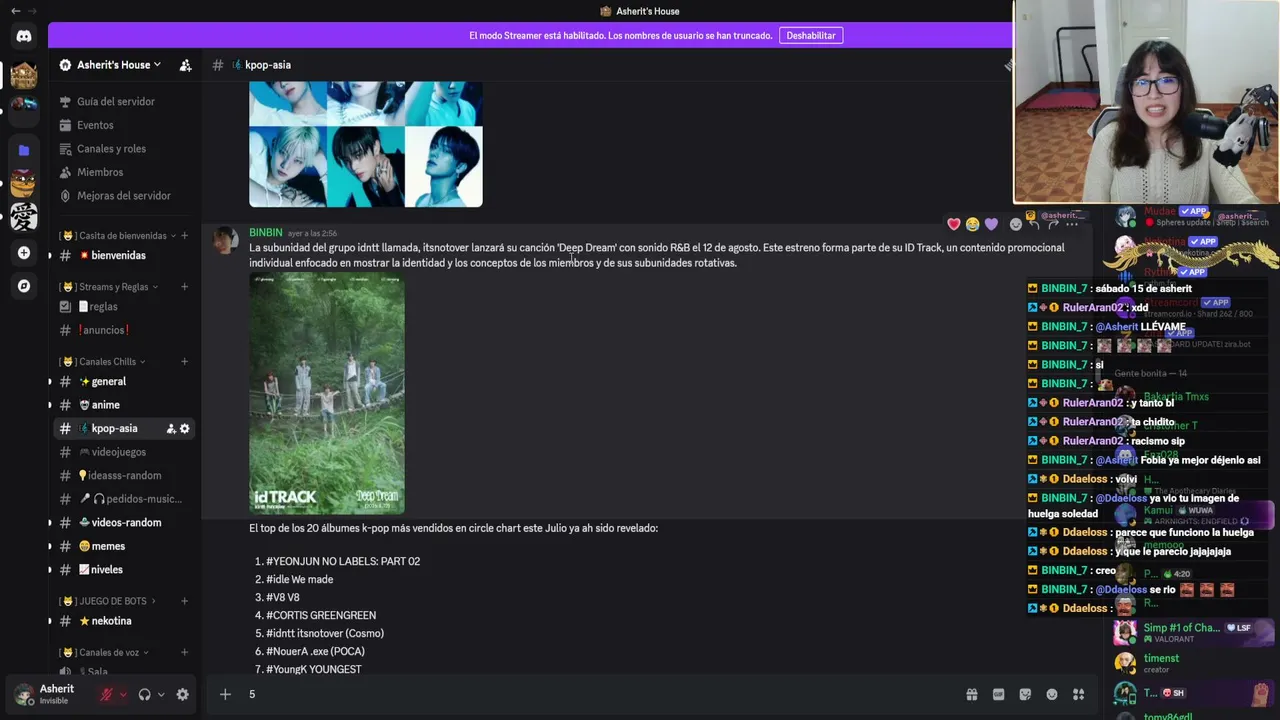The width and height of the screenshot is (1280, 720).
Task: Open apps launcher in message bar
Action: click(x=1078, y=694)
